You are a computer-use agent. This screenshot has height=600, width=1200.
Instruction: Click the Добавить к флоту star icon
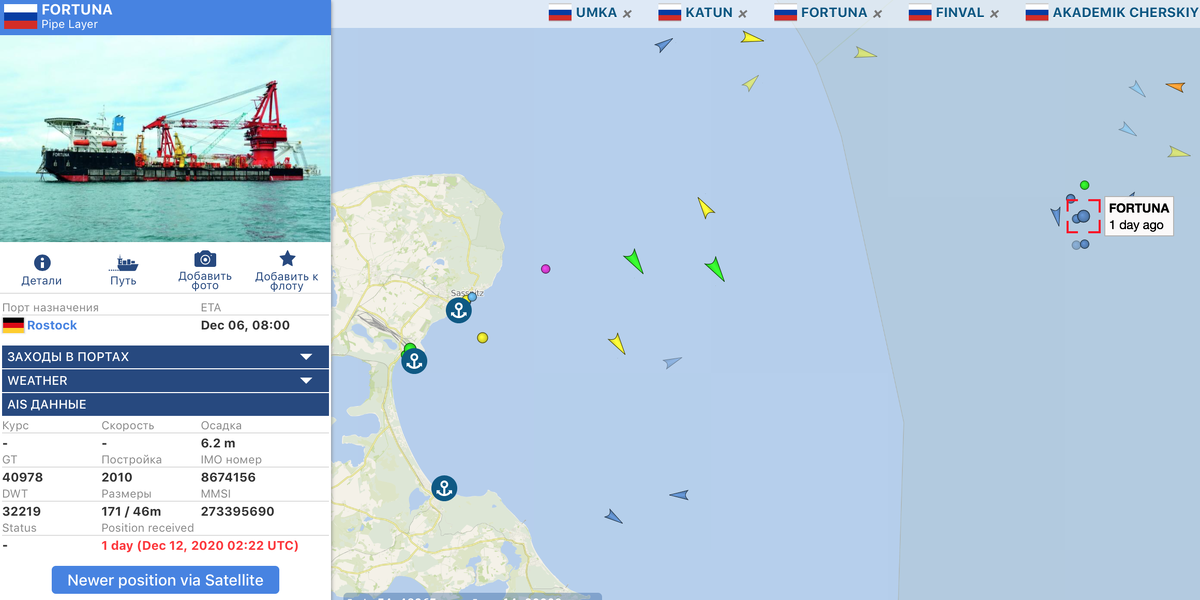[287, 259]
